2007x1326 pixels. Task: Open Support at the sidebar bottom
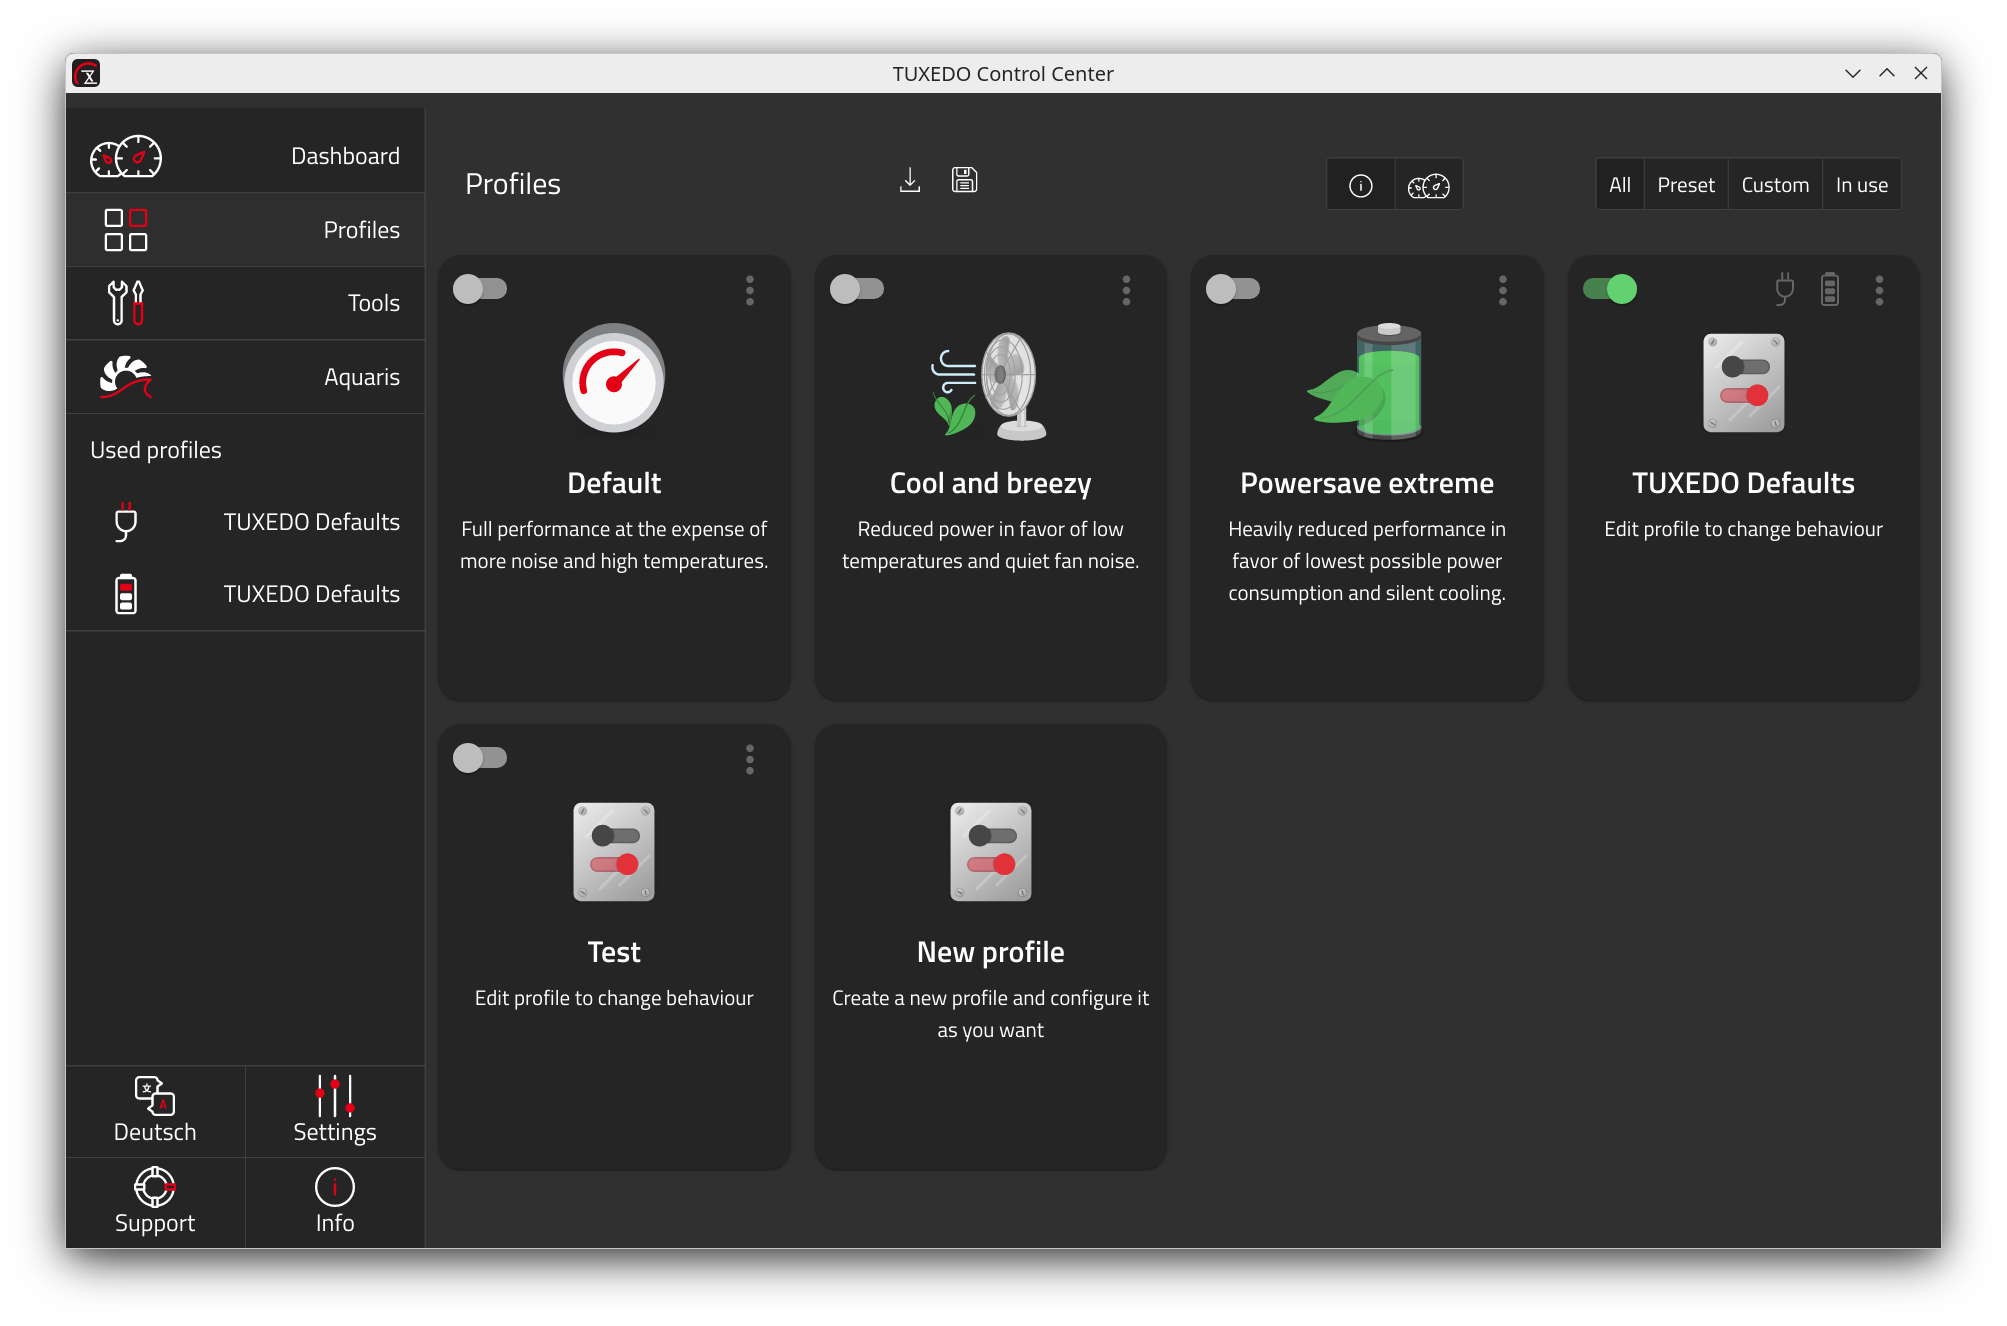[x=155, y=1203]
